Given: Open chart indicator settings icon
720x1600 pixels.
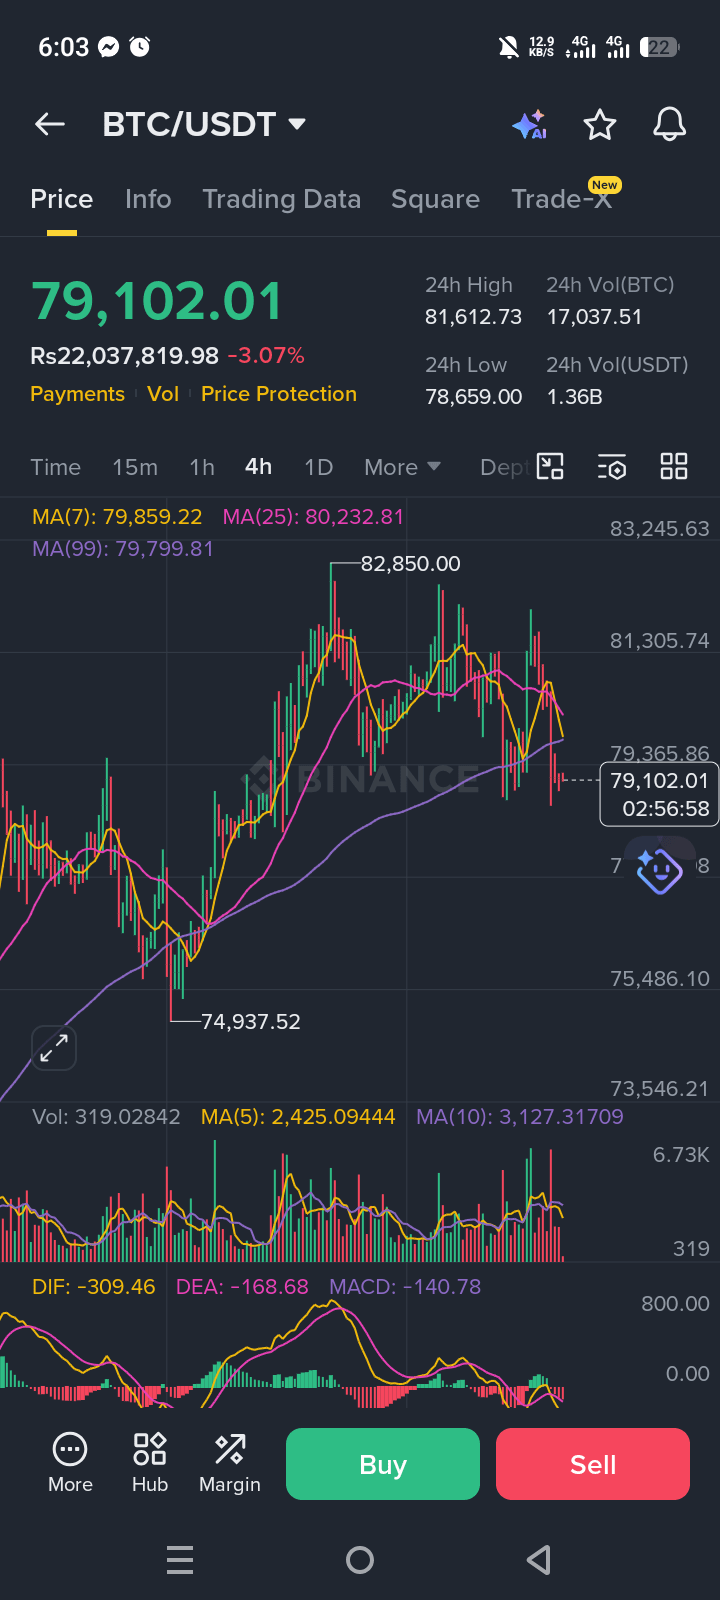Looking at the screenshot, I should (x=612, y=467).
